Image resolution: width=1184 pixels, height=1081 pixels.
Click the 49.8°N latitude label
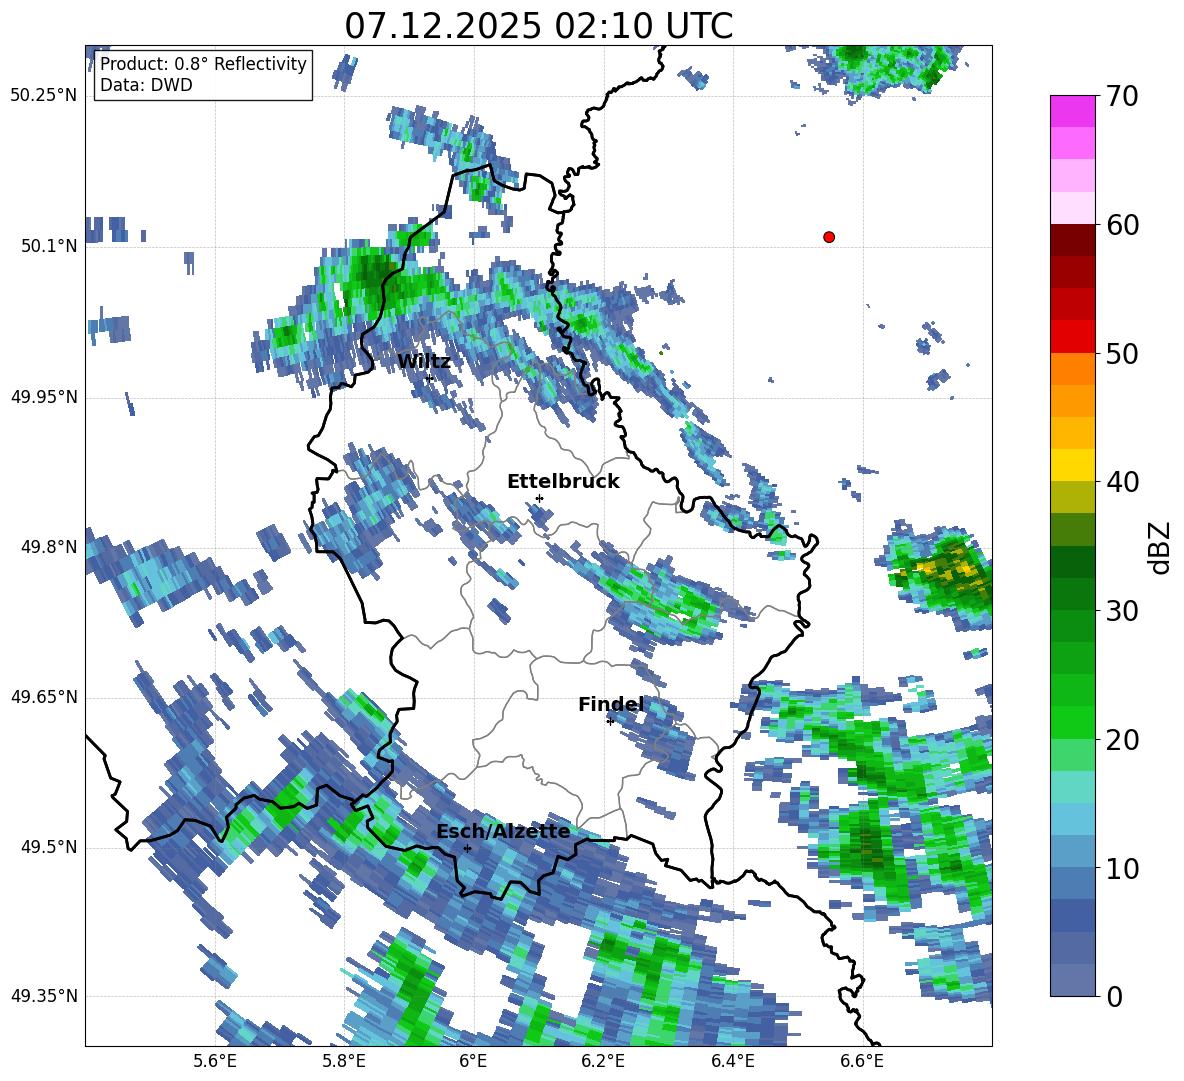coord(49,547)
